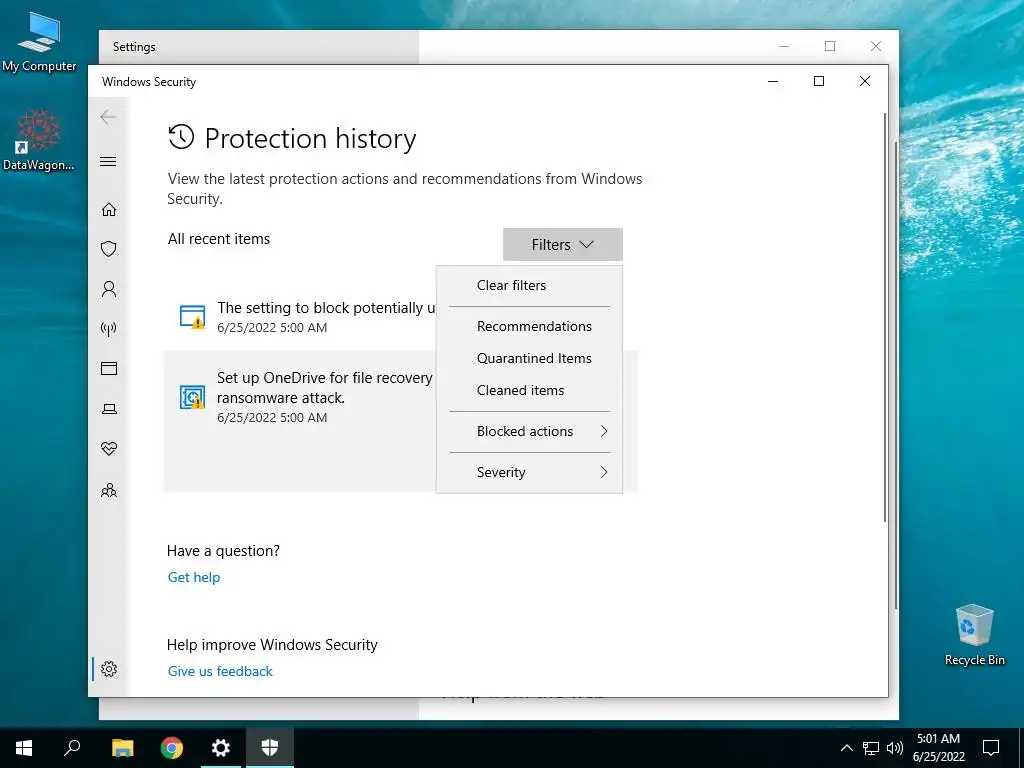Click the Protection history clock icon
This screenshot has width=1024, height=768.
pyautogui.click(x=181, y=137)
